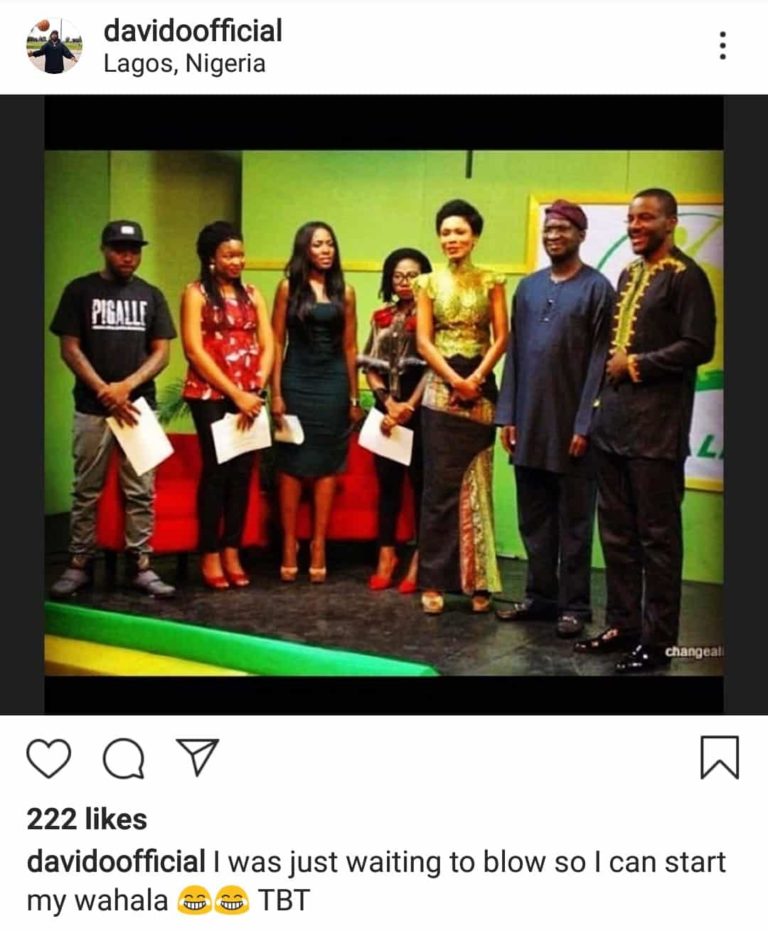The image size is (768, 931).
Task: Tap the first laughing emoji in the caption
Action: click(x=194, y=901)
